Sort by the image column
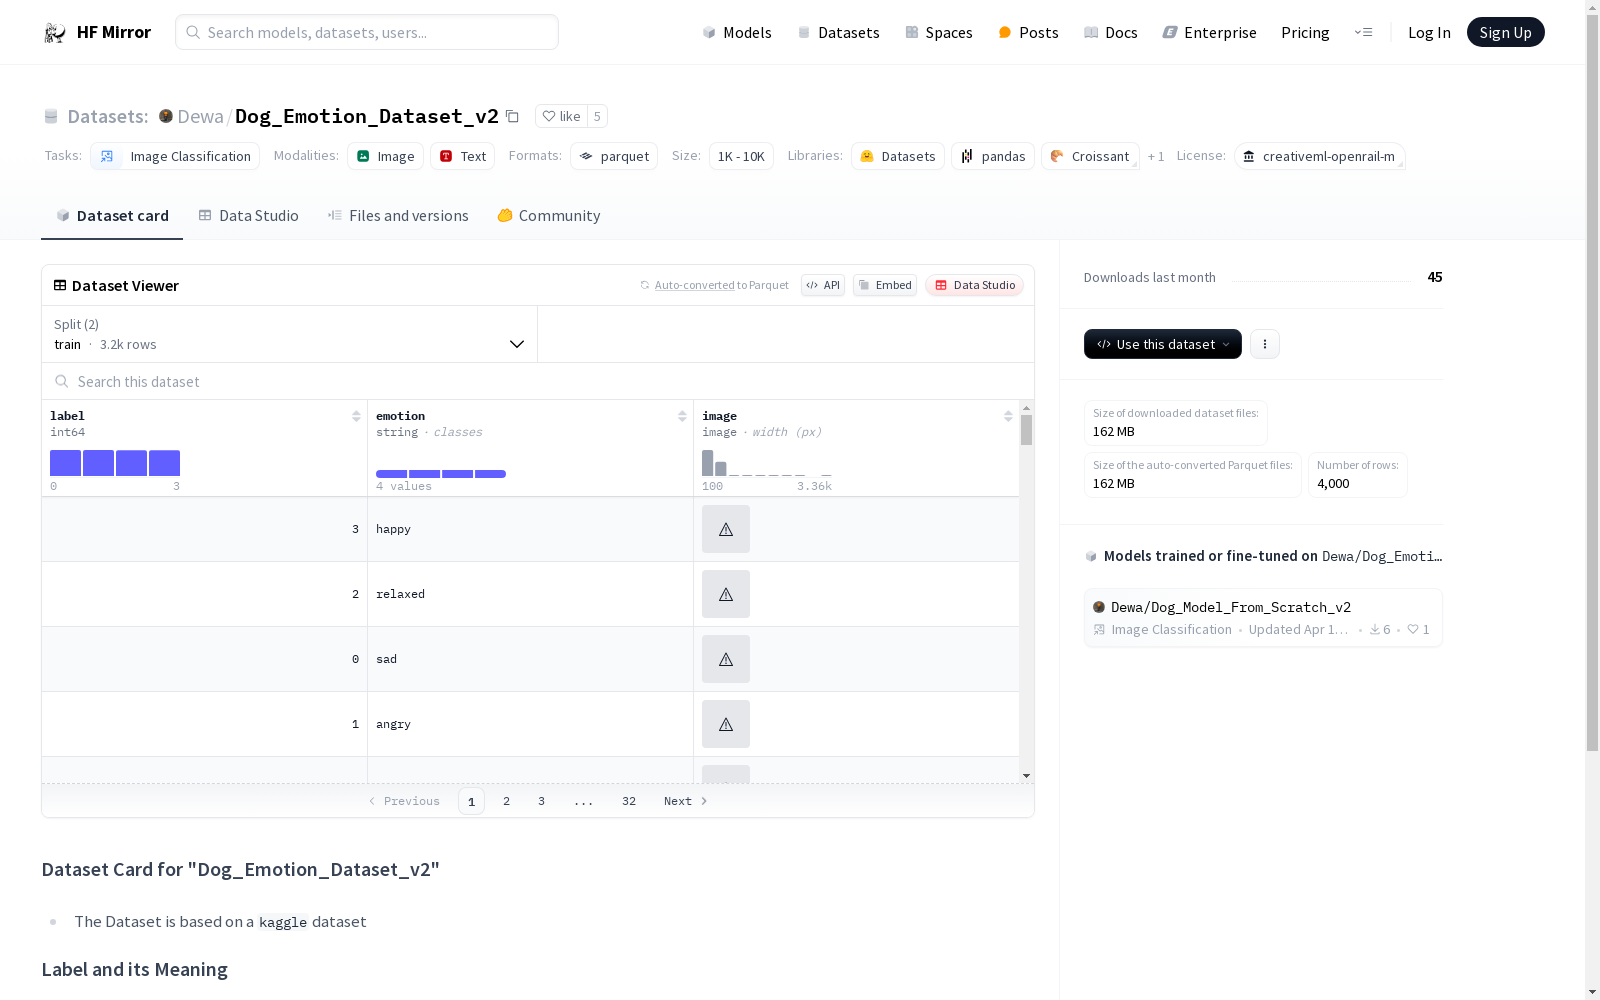Viewport: 1600px width, 1000px height. pos(1008,416)
